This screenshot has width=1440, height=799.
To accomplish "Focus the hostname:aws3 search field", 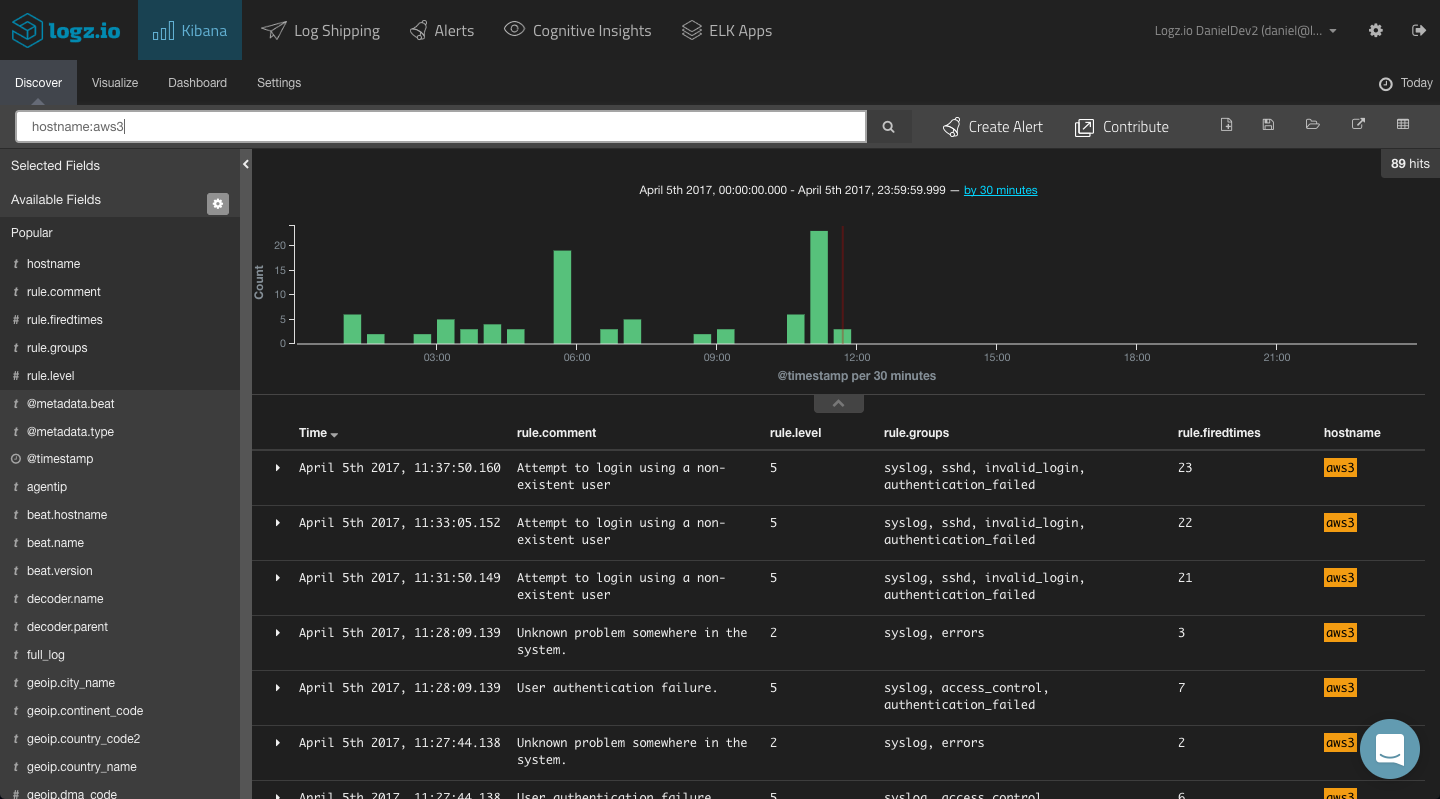I will coord(441,127).
